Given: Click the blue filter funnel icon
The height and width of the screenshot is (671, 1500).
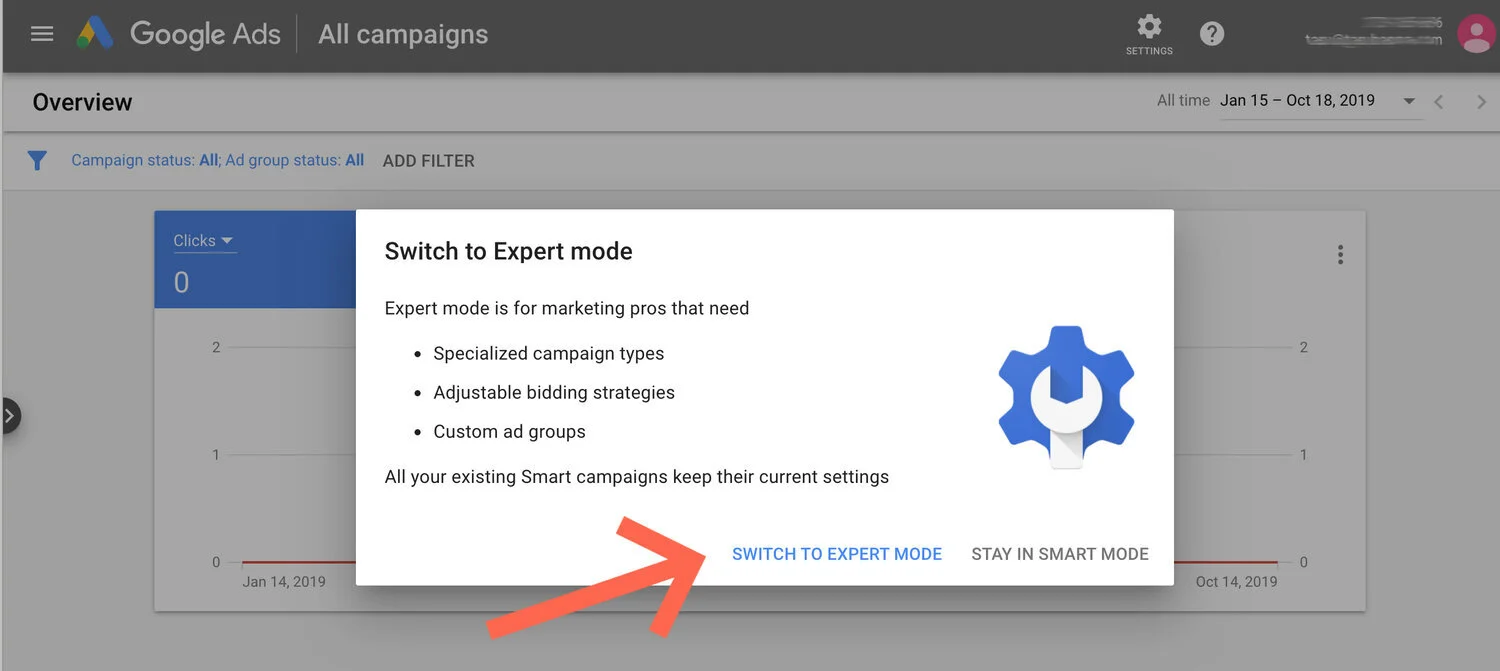Looking at the screenshot, I should pyautogui.click(x=37, y=160).
